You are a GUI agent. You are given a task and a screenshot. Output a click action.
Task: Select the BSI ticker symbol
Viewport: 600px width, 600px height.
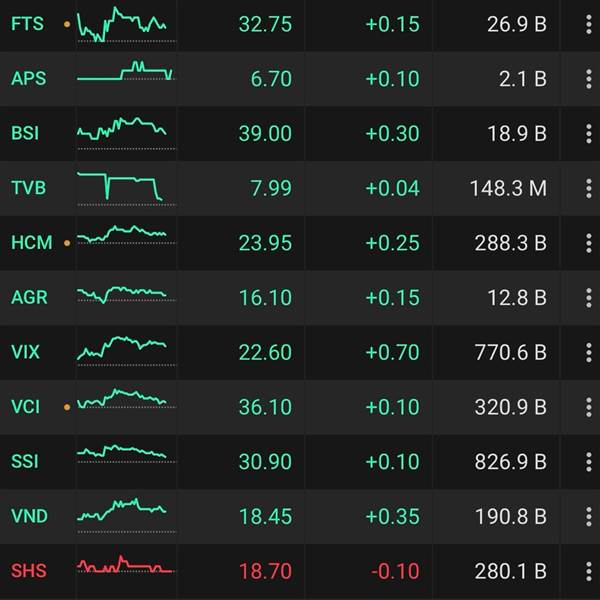(x=26, y=133)
